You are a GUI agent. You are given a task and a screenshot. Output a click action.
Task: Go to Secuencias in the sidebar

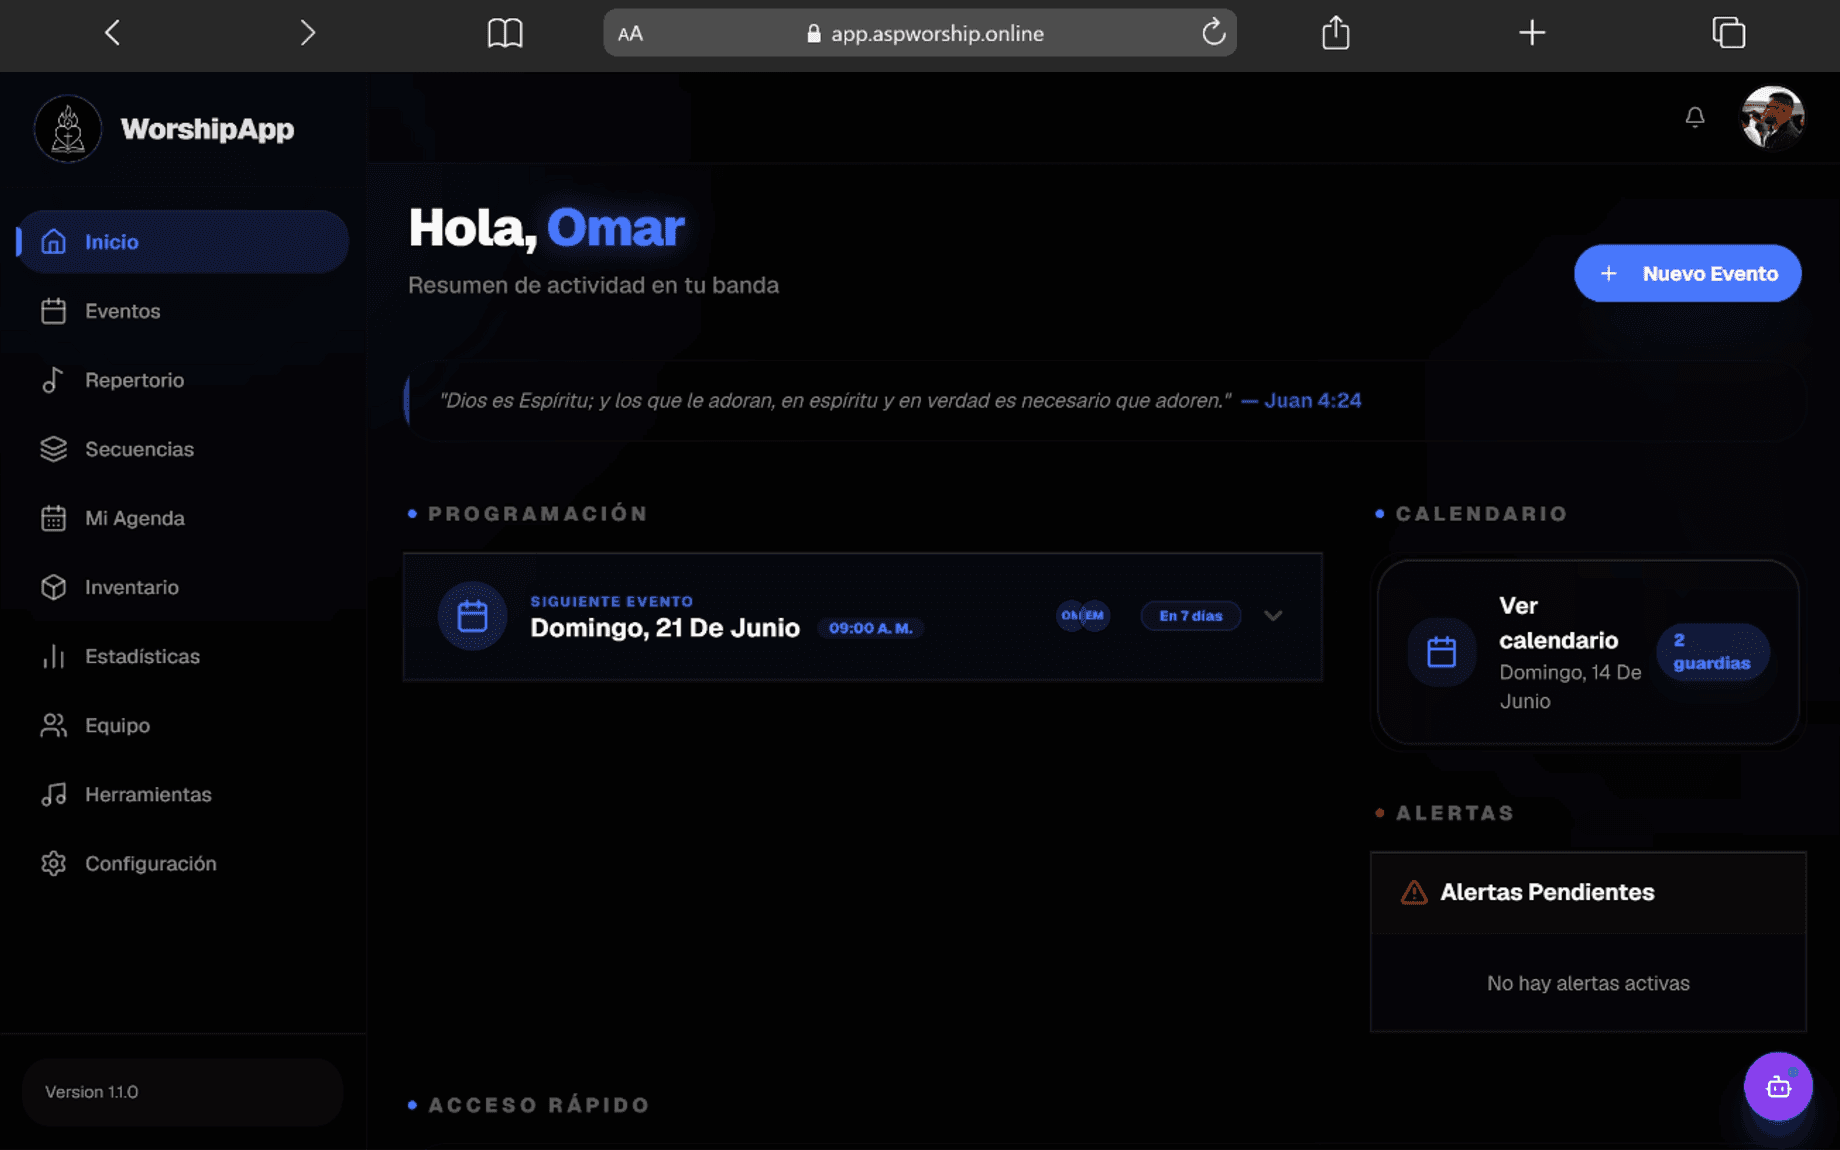[183, 449]
